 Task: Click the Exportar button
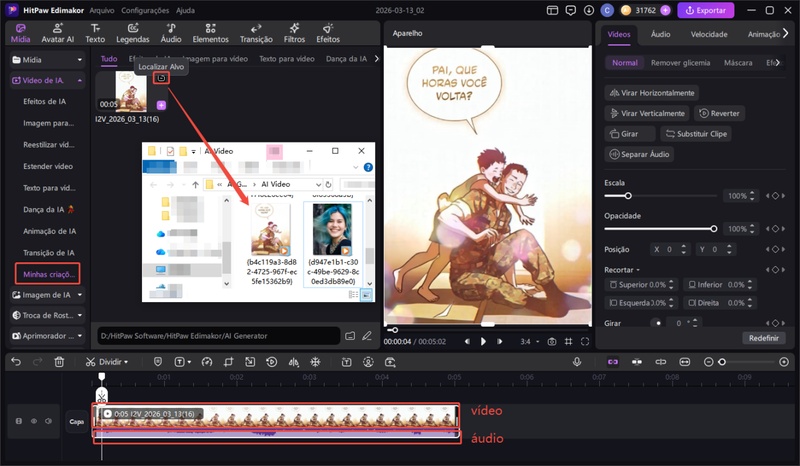click(706, 10)
